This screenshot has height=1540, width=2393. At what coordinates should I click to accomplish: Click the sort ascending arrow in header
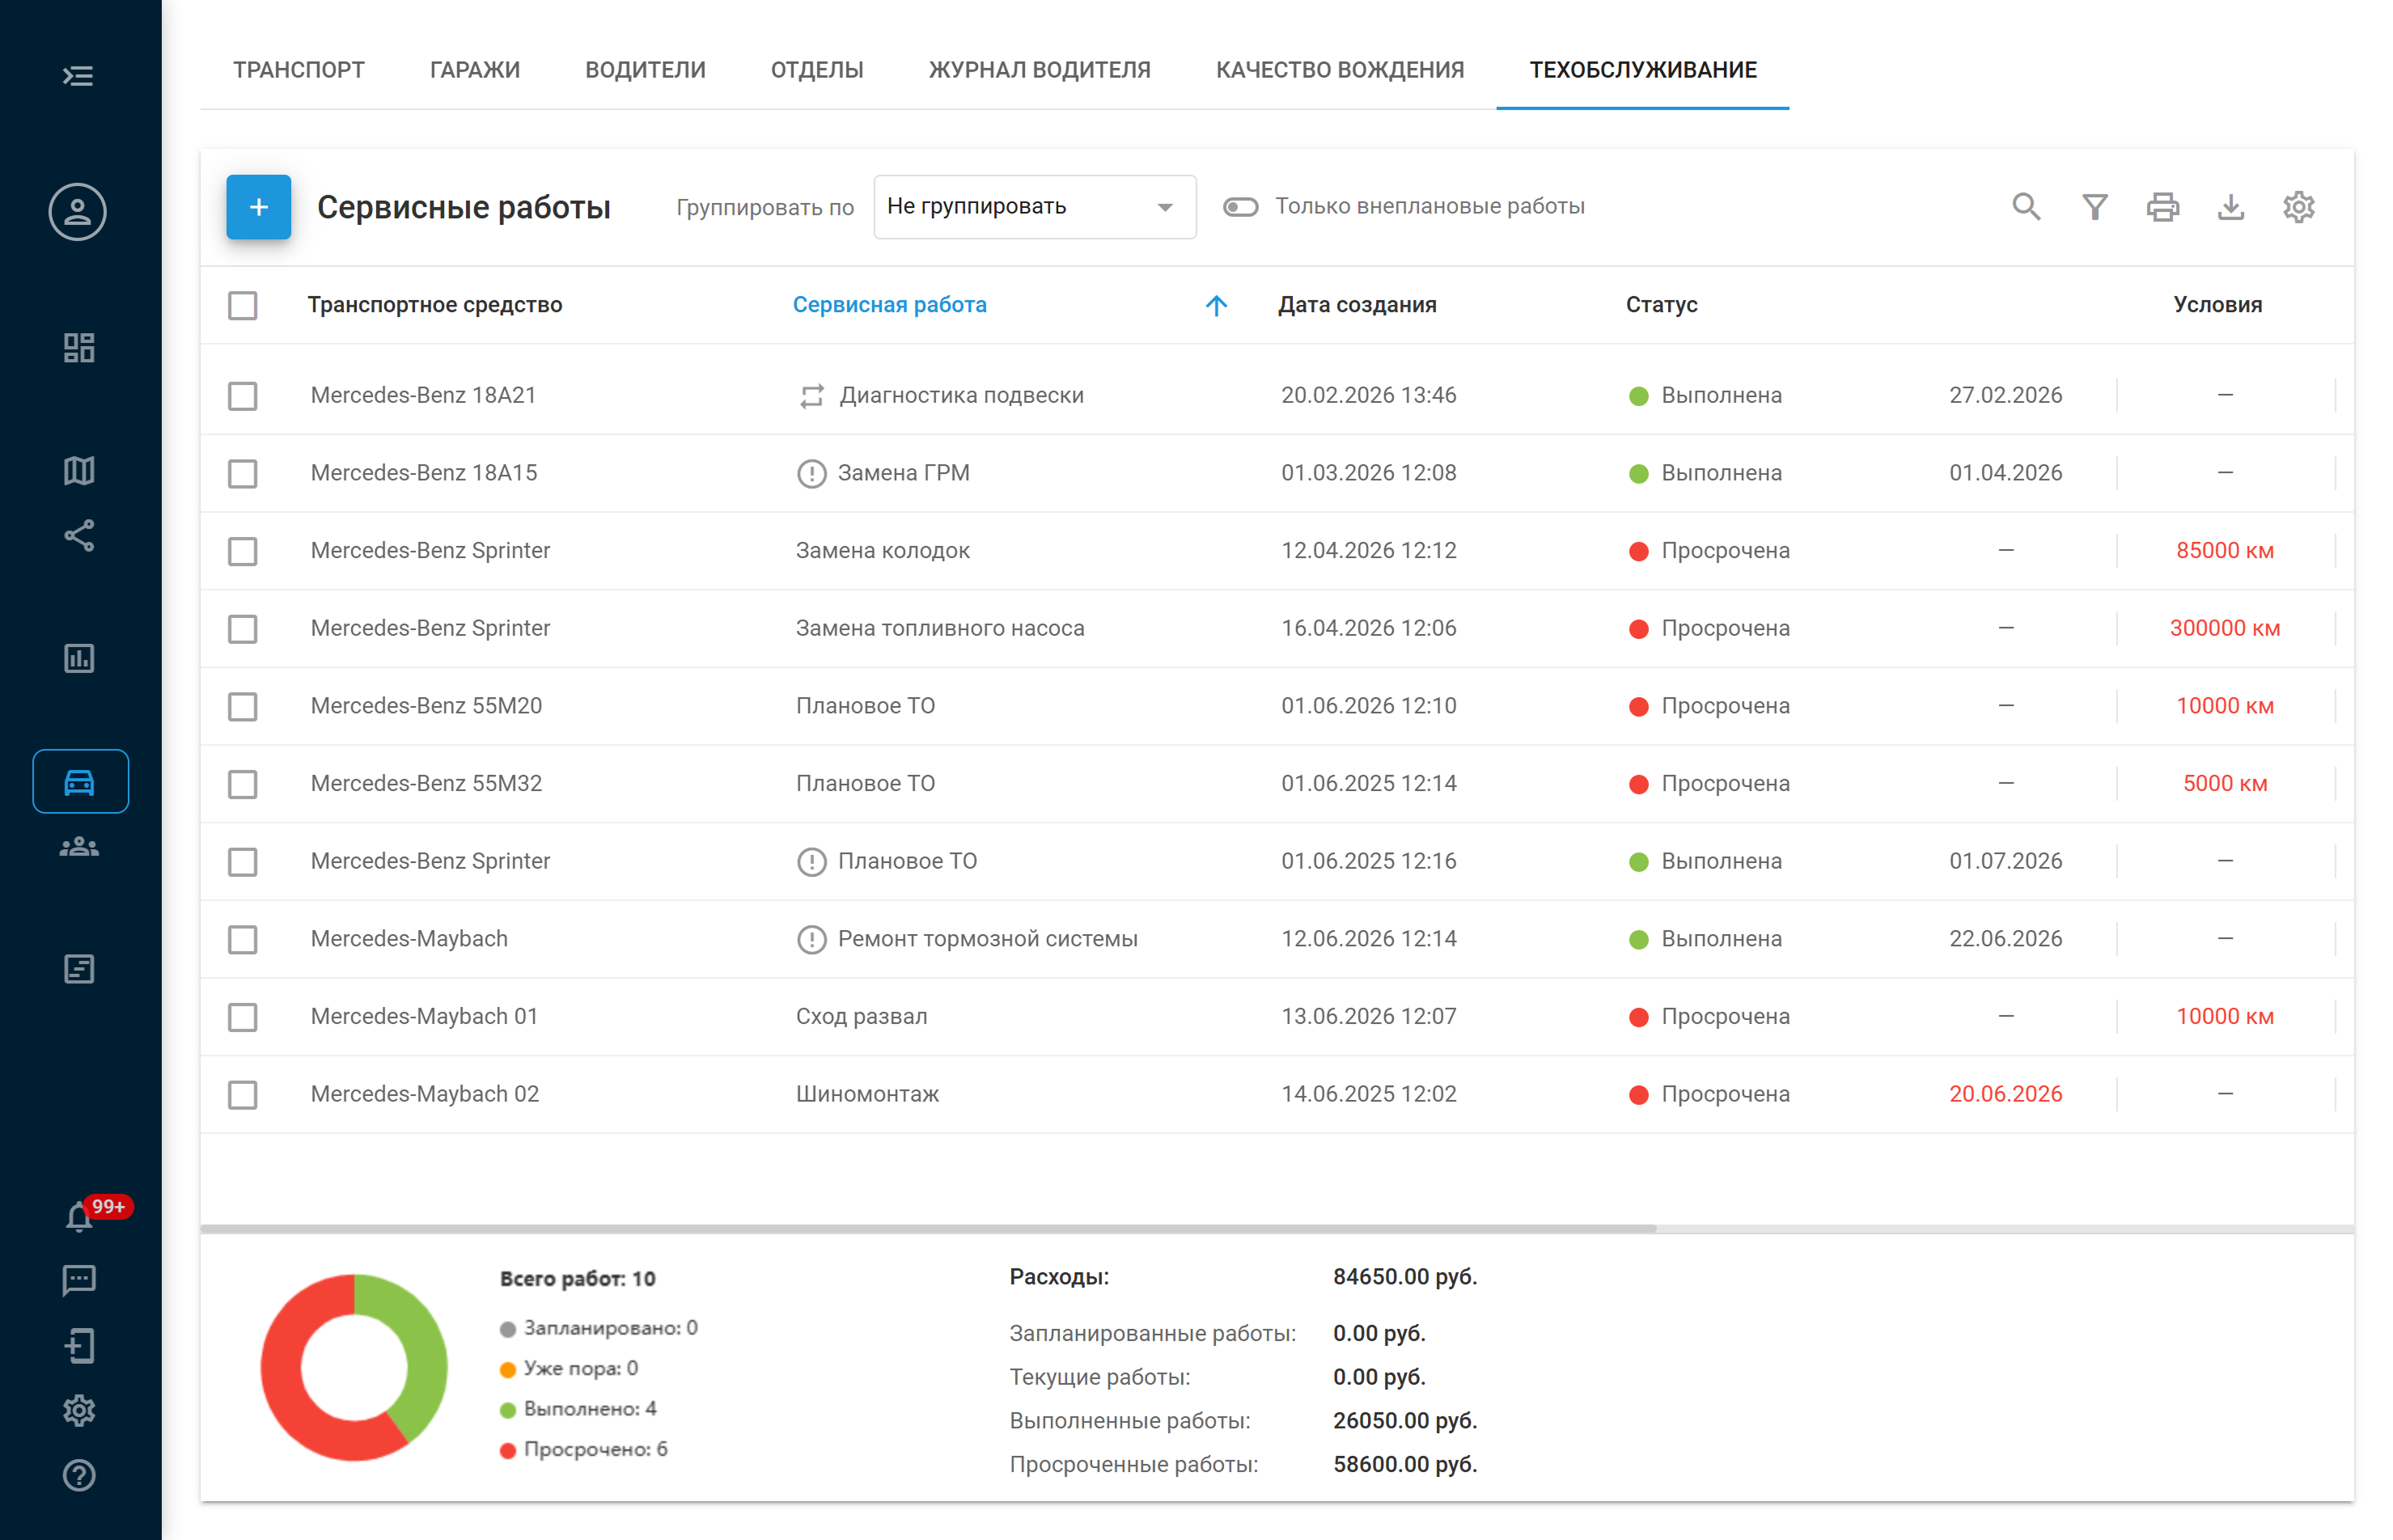click(1216, 305)
